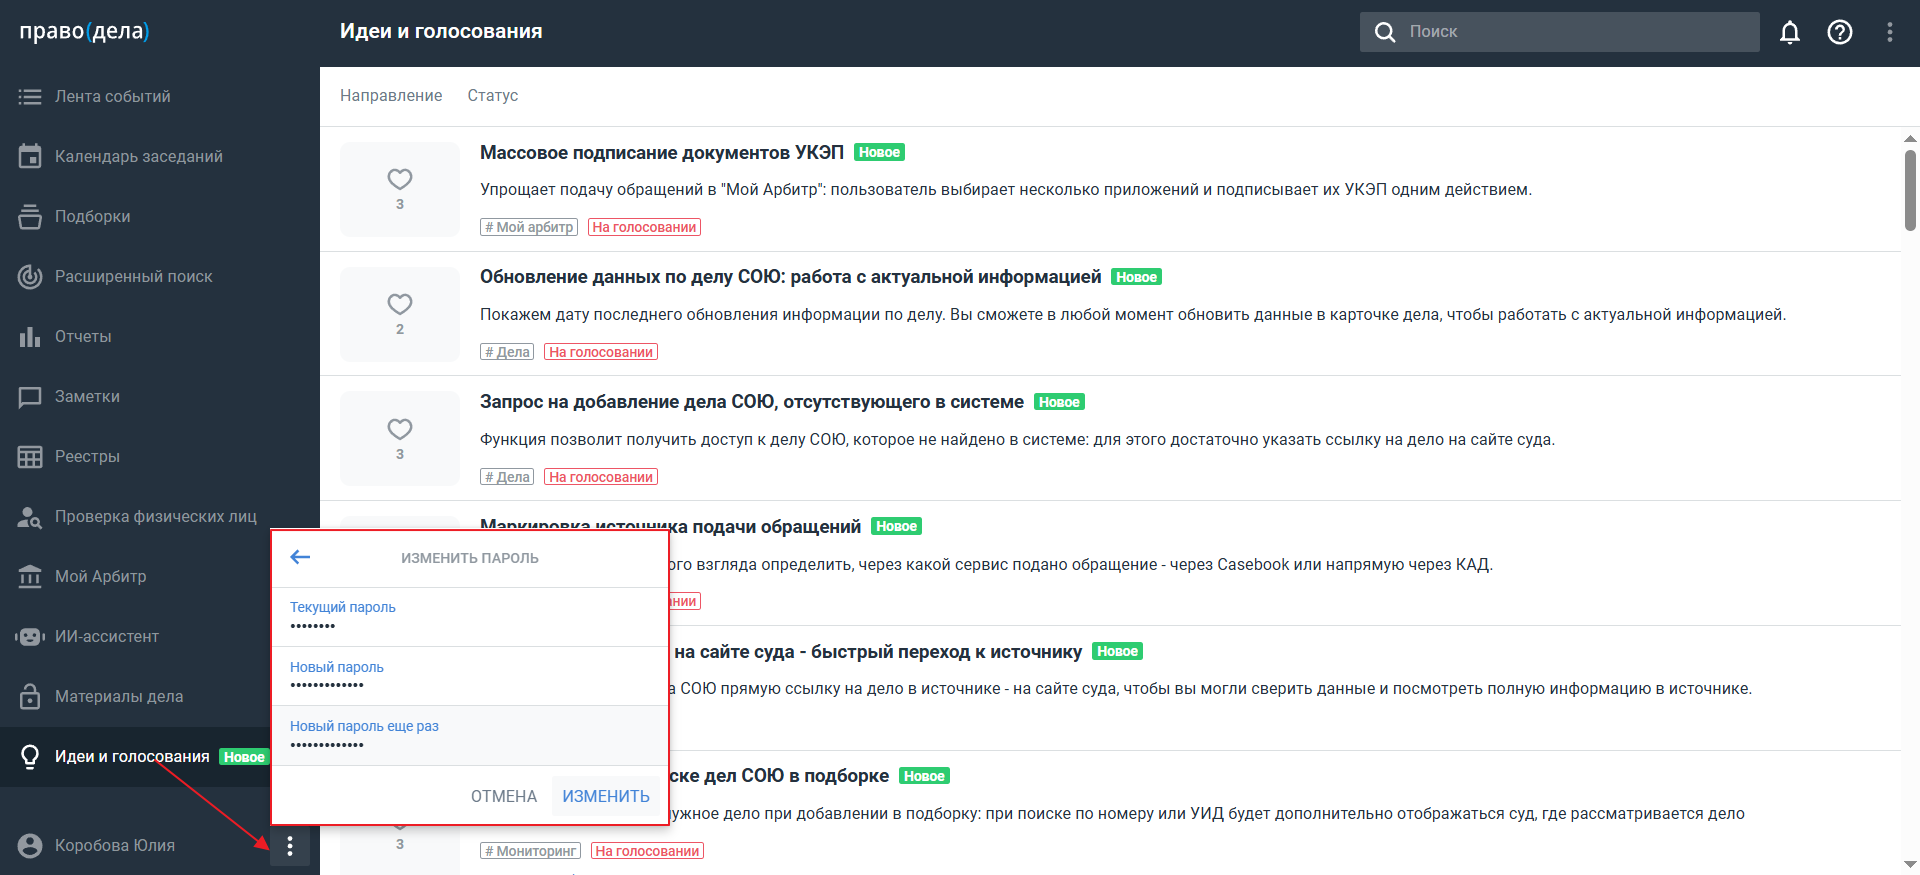Open Отчеты in the sidebar
Viewport: 1920px width, 875px height.
83,336
